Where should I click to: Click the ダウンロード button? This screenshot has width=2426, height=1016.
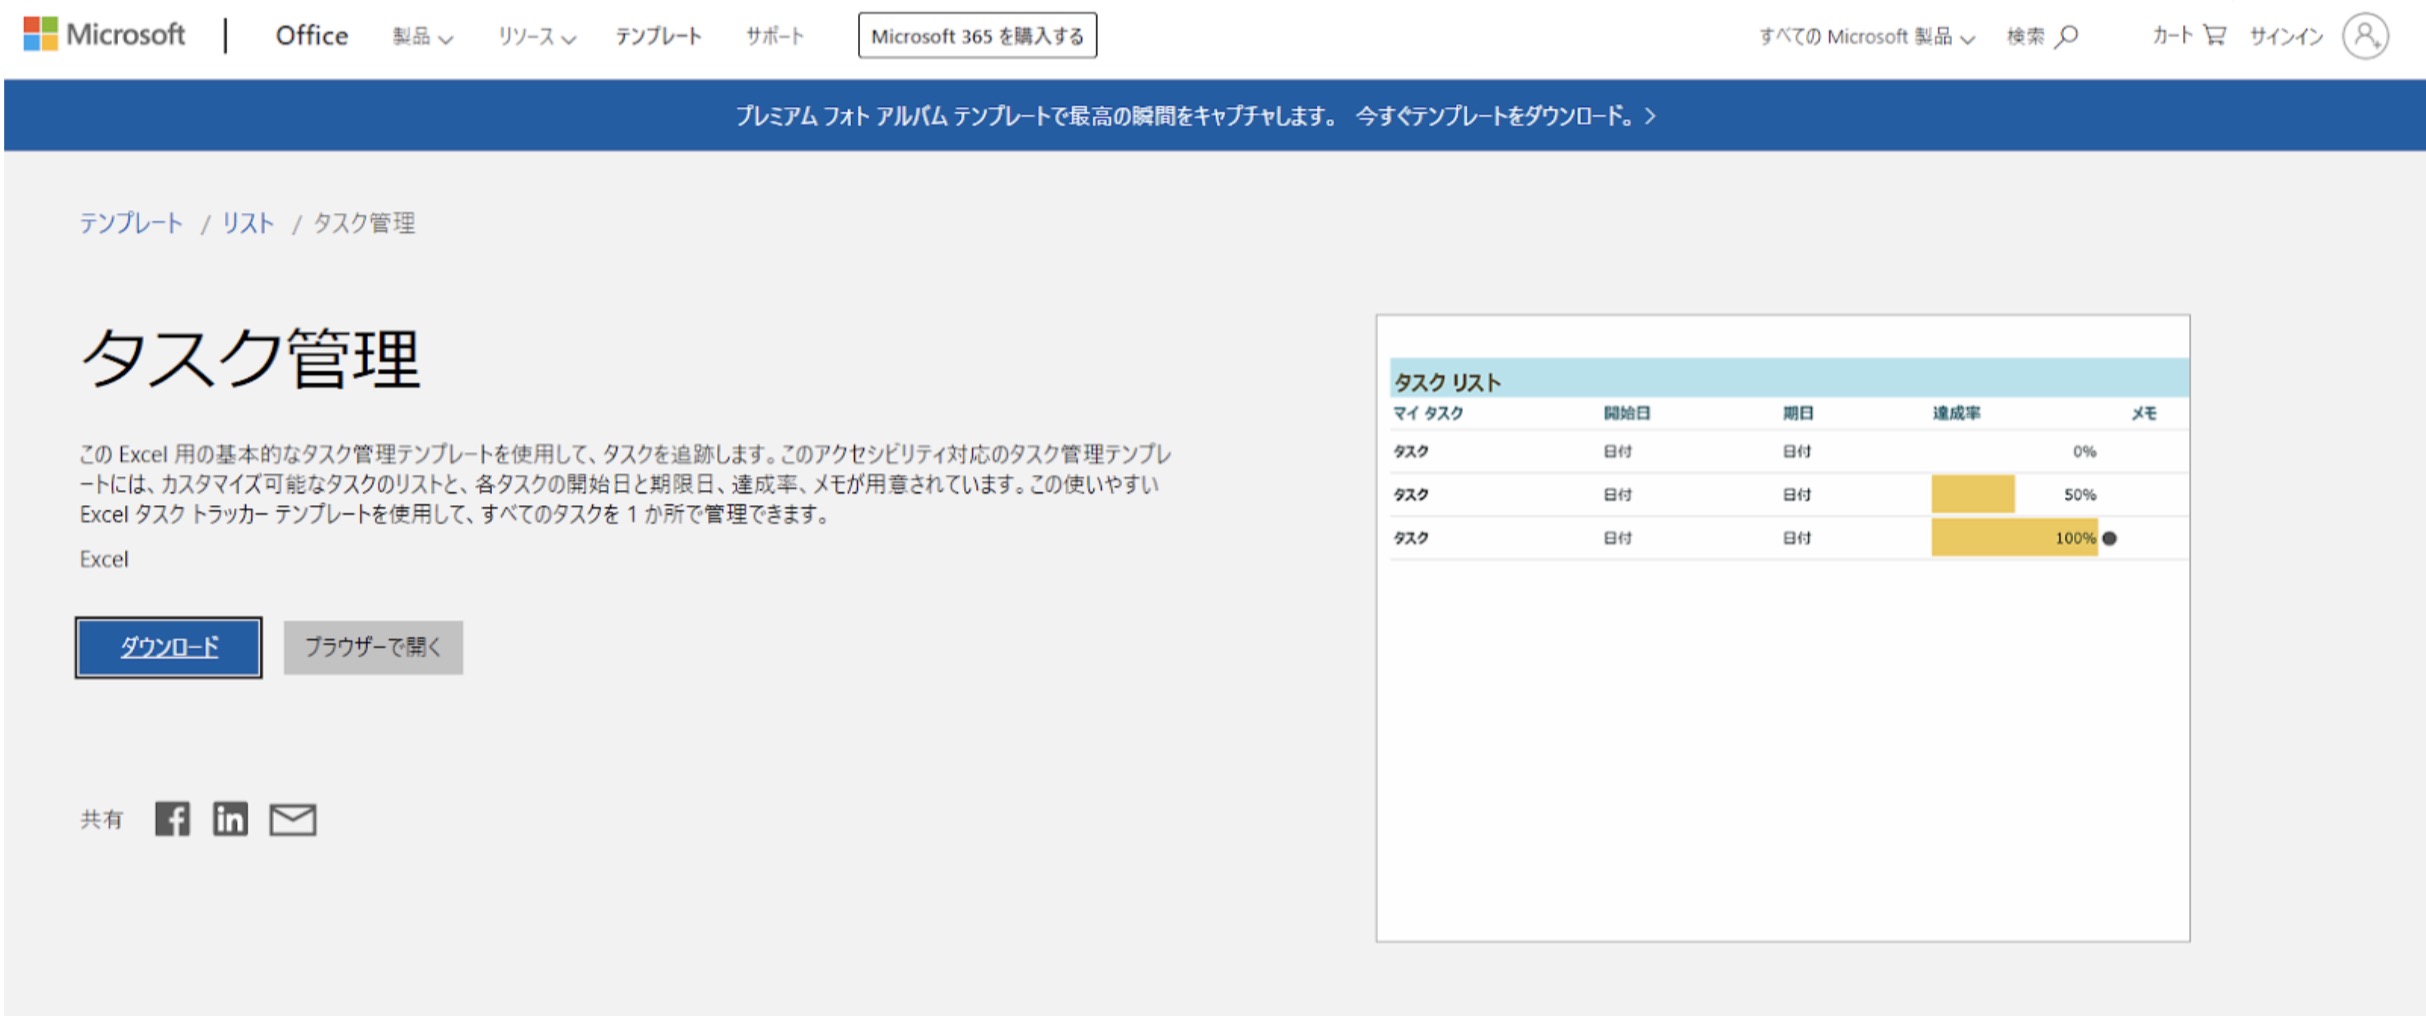click(x=167, y=647)
